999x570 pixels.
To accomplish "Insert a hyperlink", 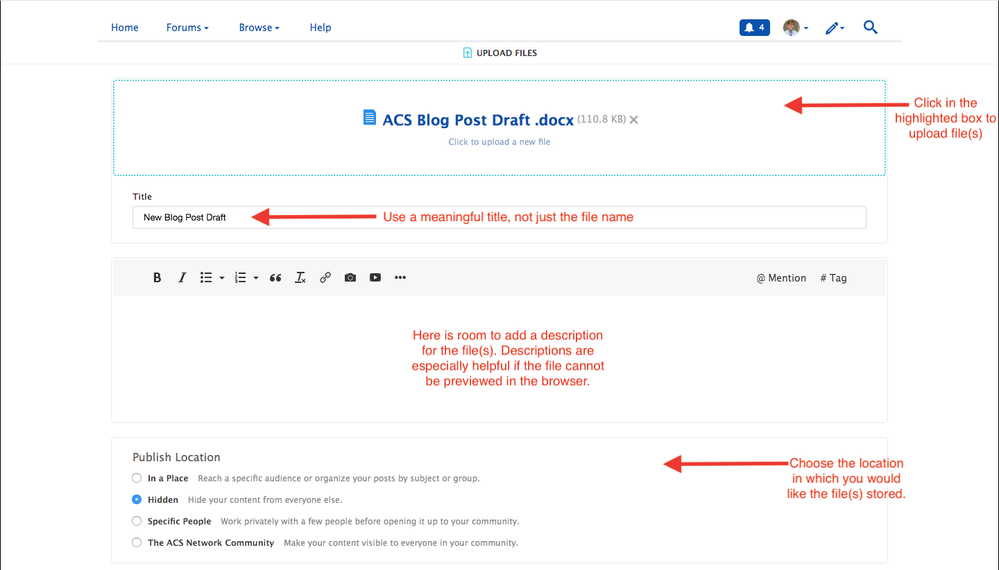I will (x=325, y=278).
